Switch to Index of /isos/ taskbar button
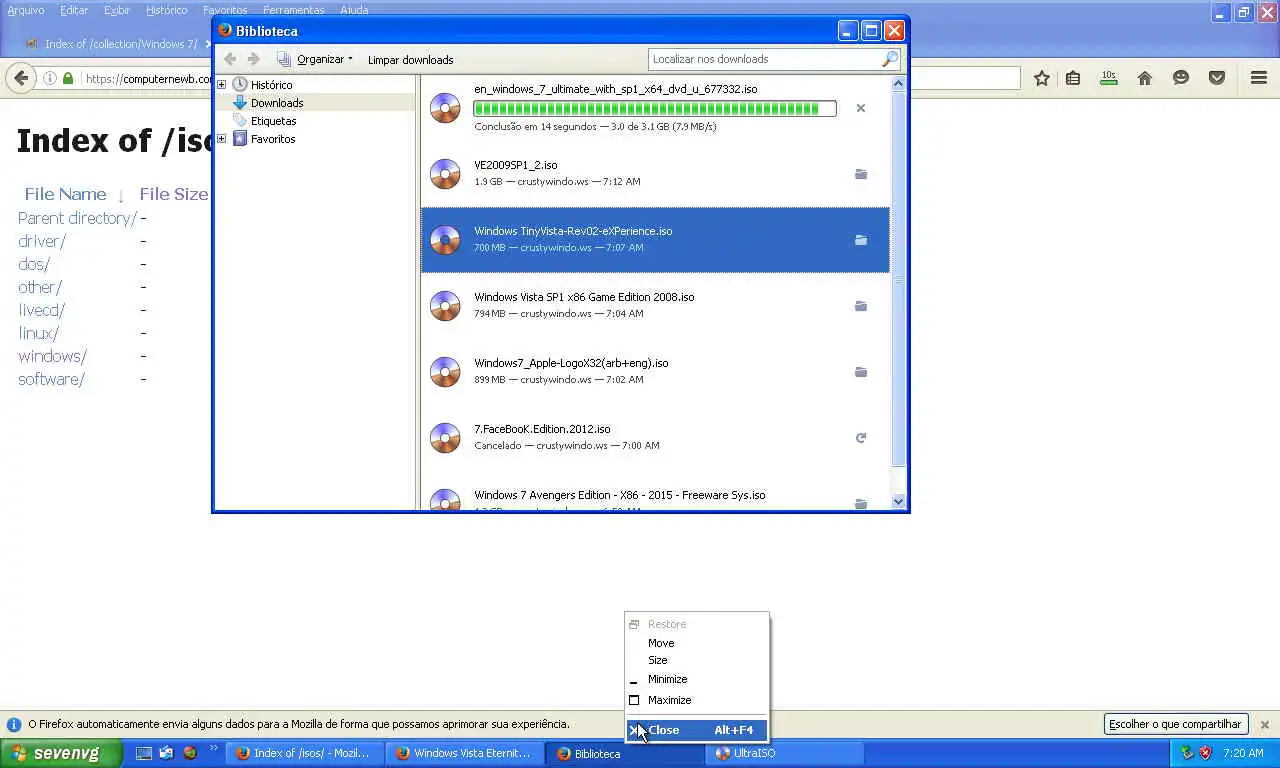This screenshot has width=1280, height=768. tap(305, 753)
